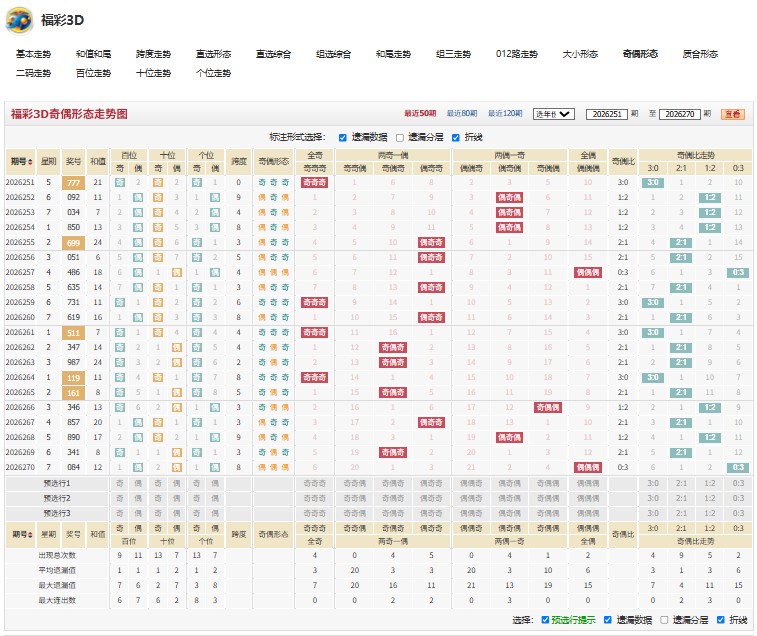The image size is (757, 636).
Task: Click highlighted award number 699
Action: [x=73, y=243]
